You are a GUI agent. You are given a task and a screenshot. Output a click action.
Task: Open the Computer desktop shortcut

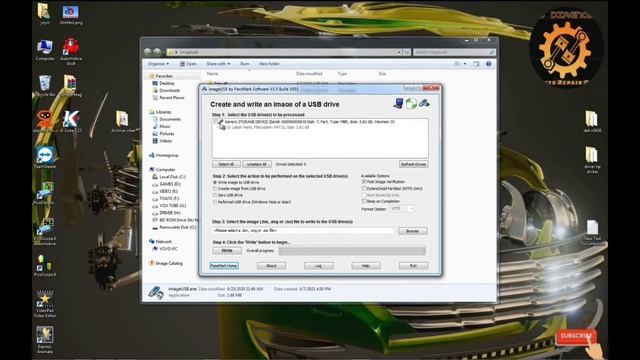45,50
